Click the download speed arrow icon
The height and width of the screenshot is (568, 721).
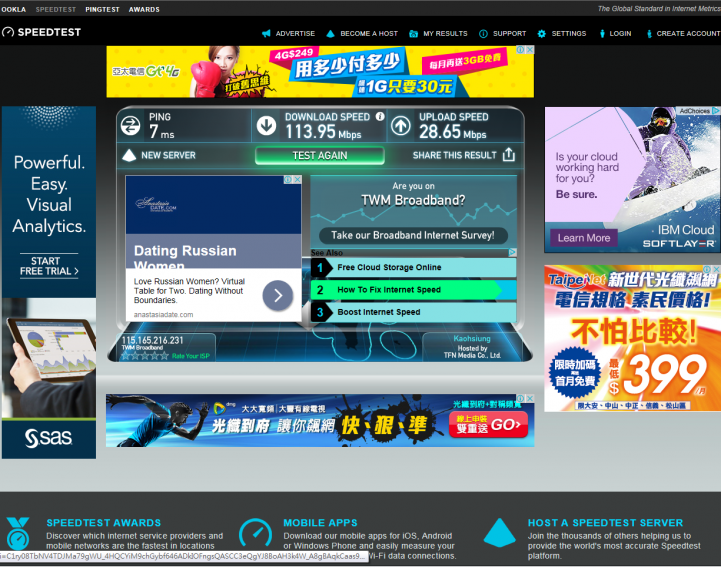[x=266, y=126]
